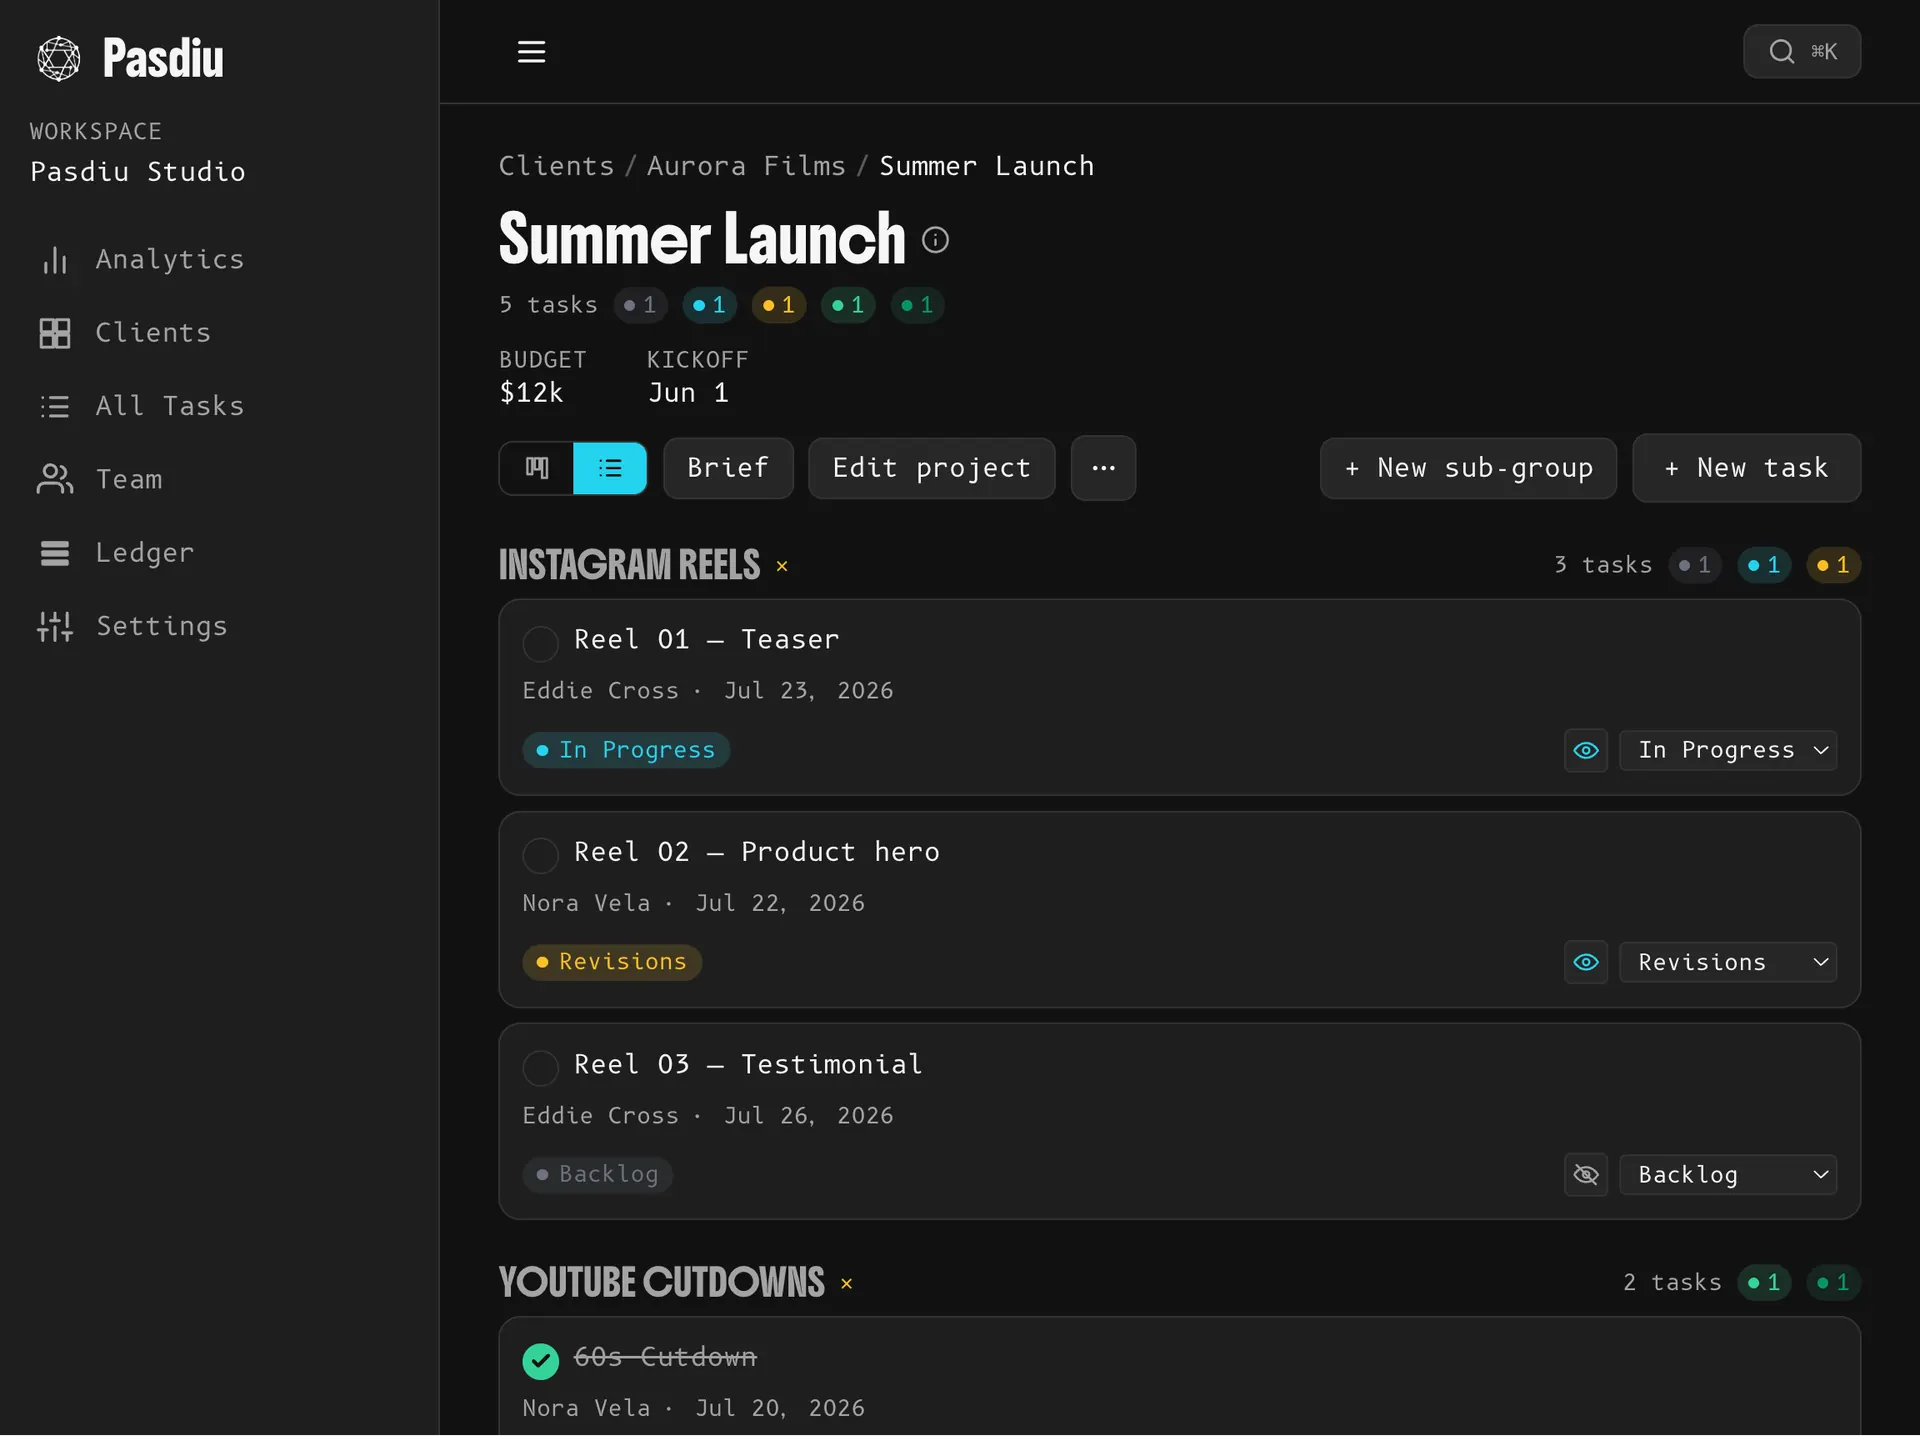Screen dimensions: 1920x1436
Task: Show hidden Reel 03 – Testimonial via eye icon
Action: [1586, 1174]
